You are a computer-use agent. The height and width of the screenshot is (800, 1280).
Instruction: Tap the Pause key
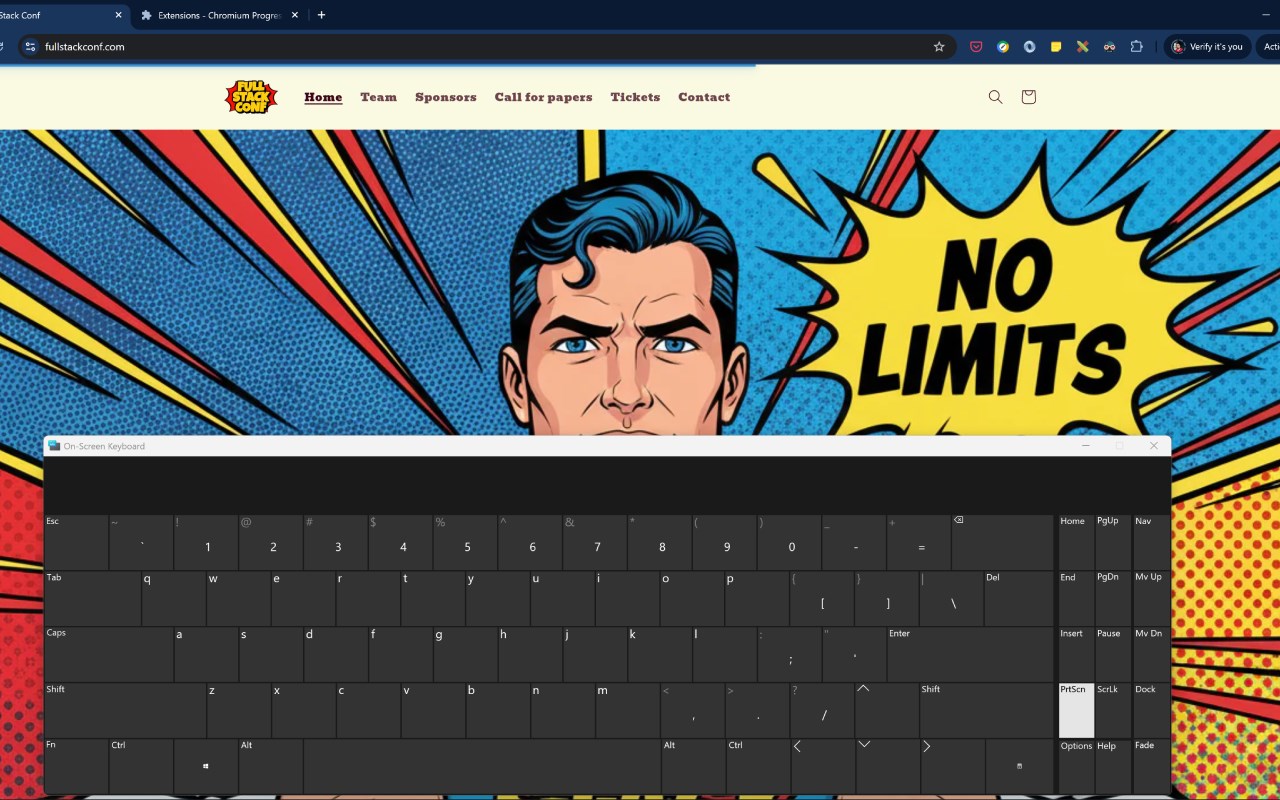point(1113,654)
